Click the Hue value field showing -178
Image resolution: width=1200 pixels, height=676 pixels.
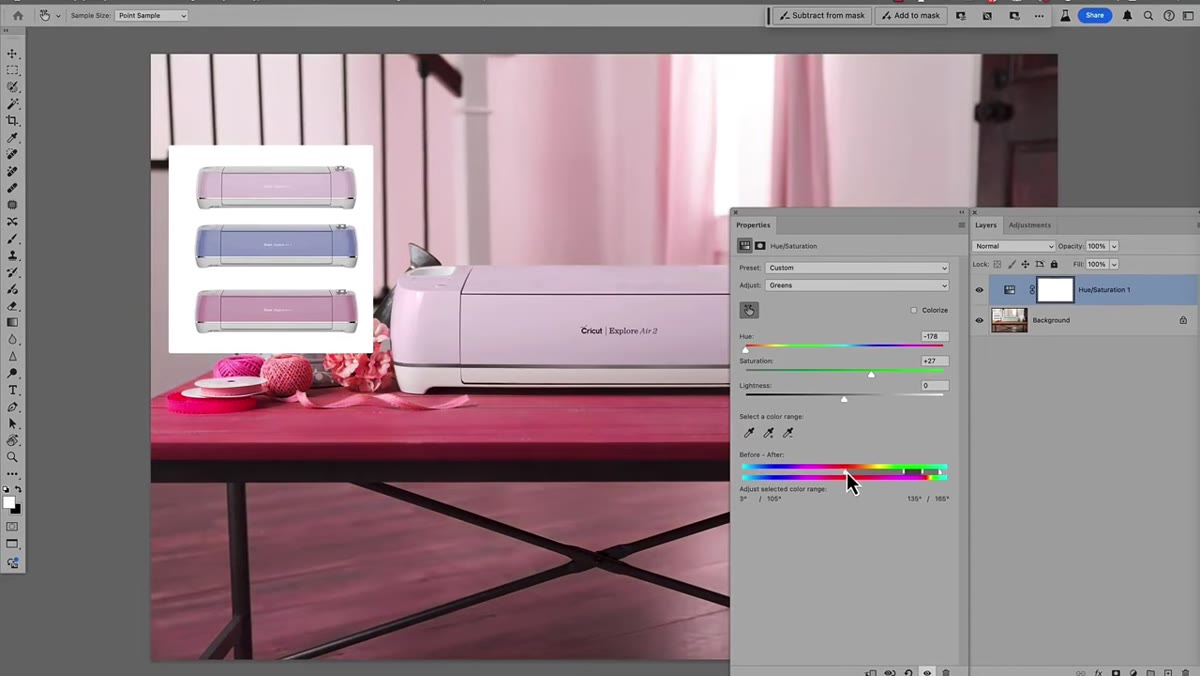[x=934, y=337]
